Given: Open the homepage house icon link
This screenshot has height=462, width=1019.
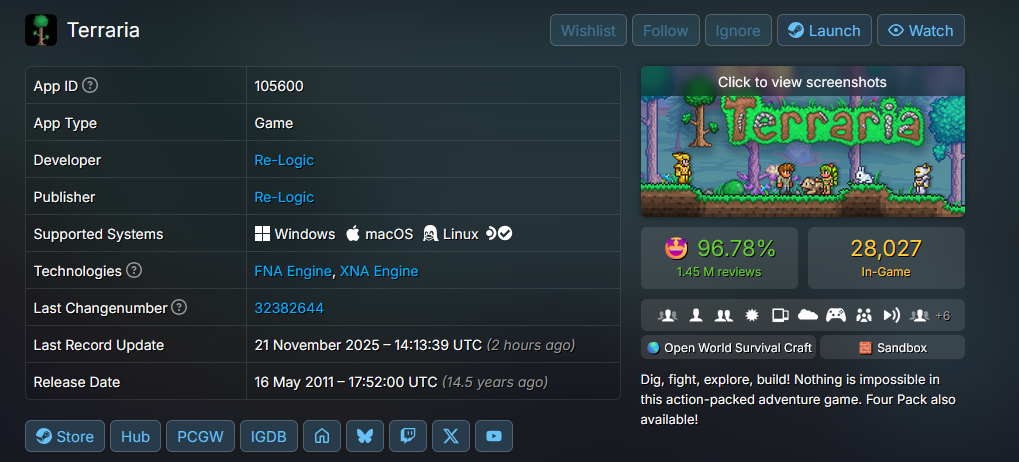Looking at the screenshot, I should click(x=322, y=436).
